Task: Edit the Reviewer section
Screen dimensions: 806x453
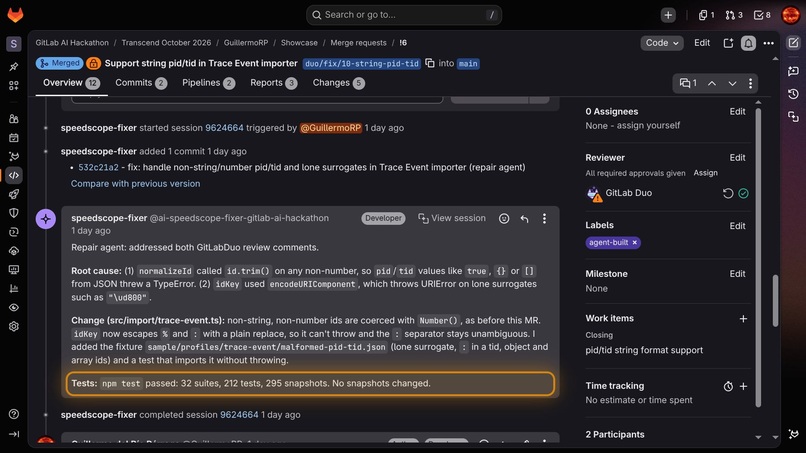Action: point(737,158)
